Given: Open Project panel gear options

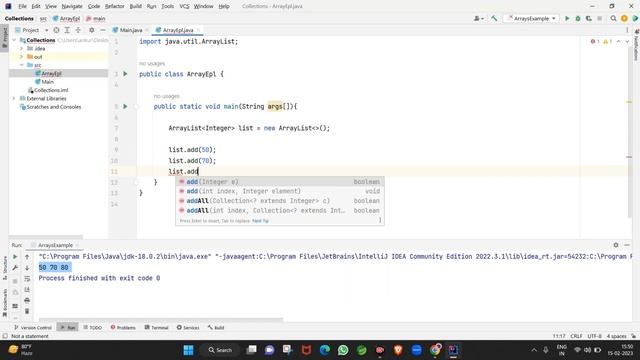Looking at the screenshot, I should tap(91, 30).
